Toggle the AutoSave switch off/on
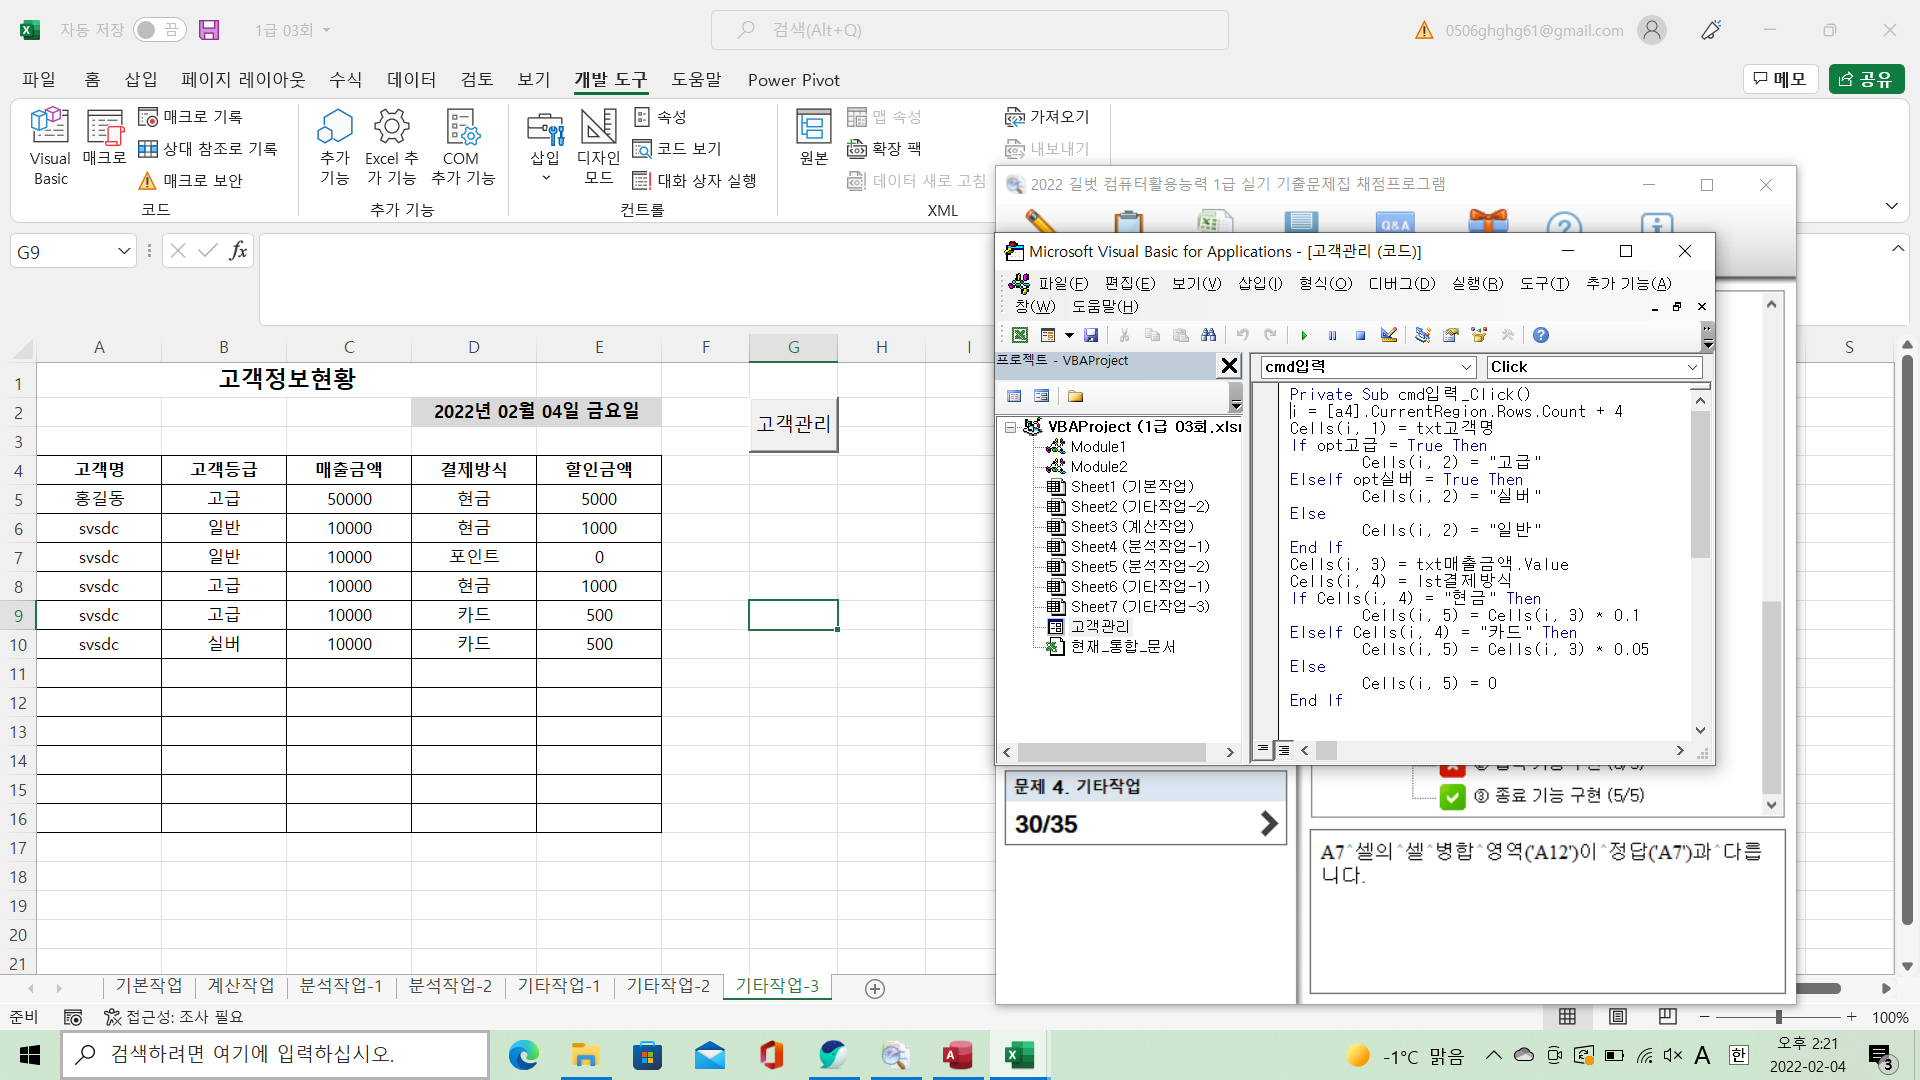 (x=158, y=30)
